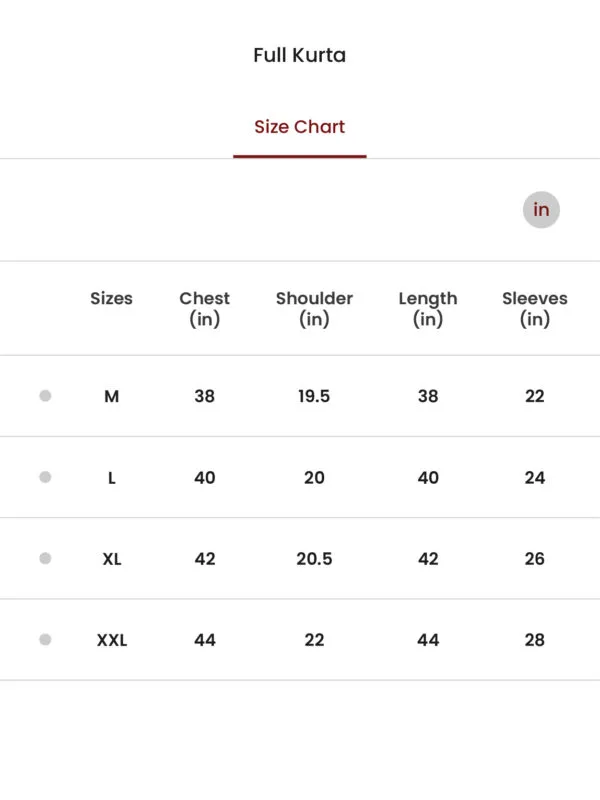Select the radio dot for size M
The width and height of the screenshot is (600, 800).
tap(45, 396)
